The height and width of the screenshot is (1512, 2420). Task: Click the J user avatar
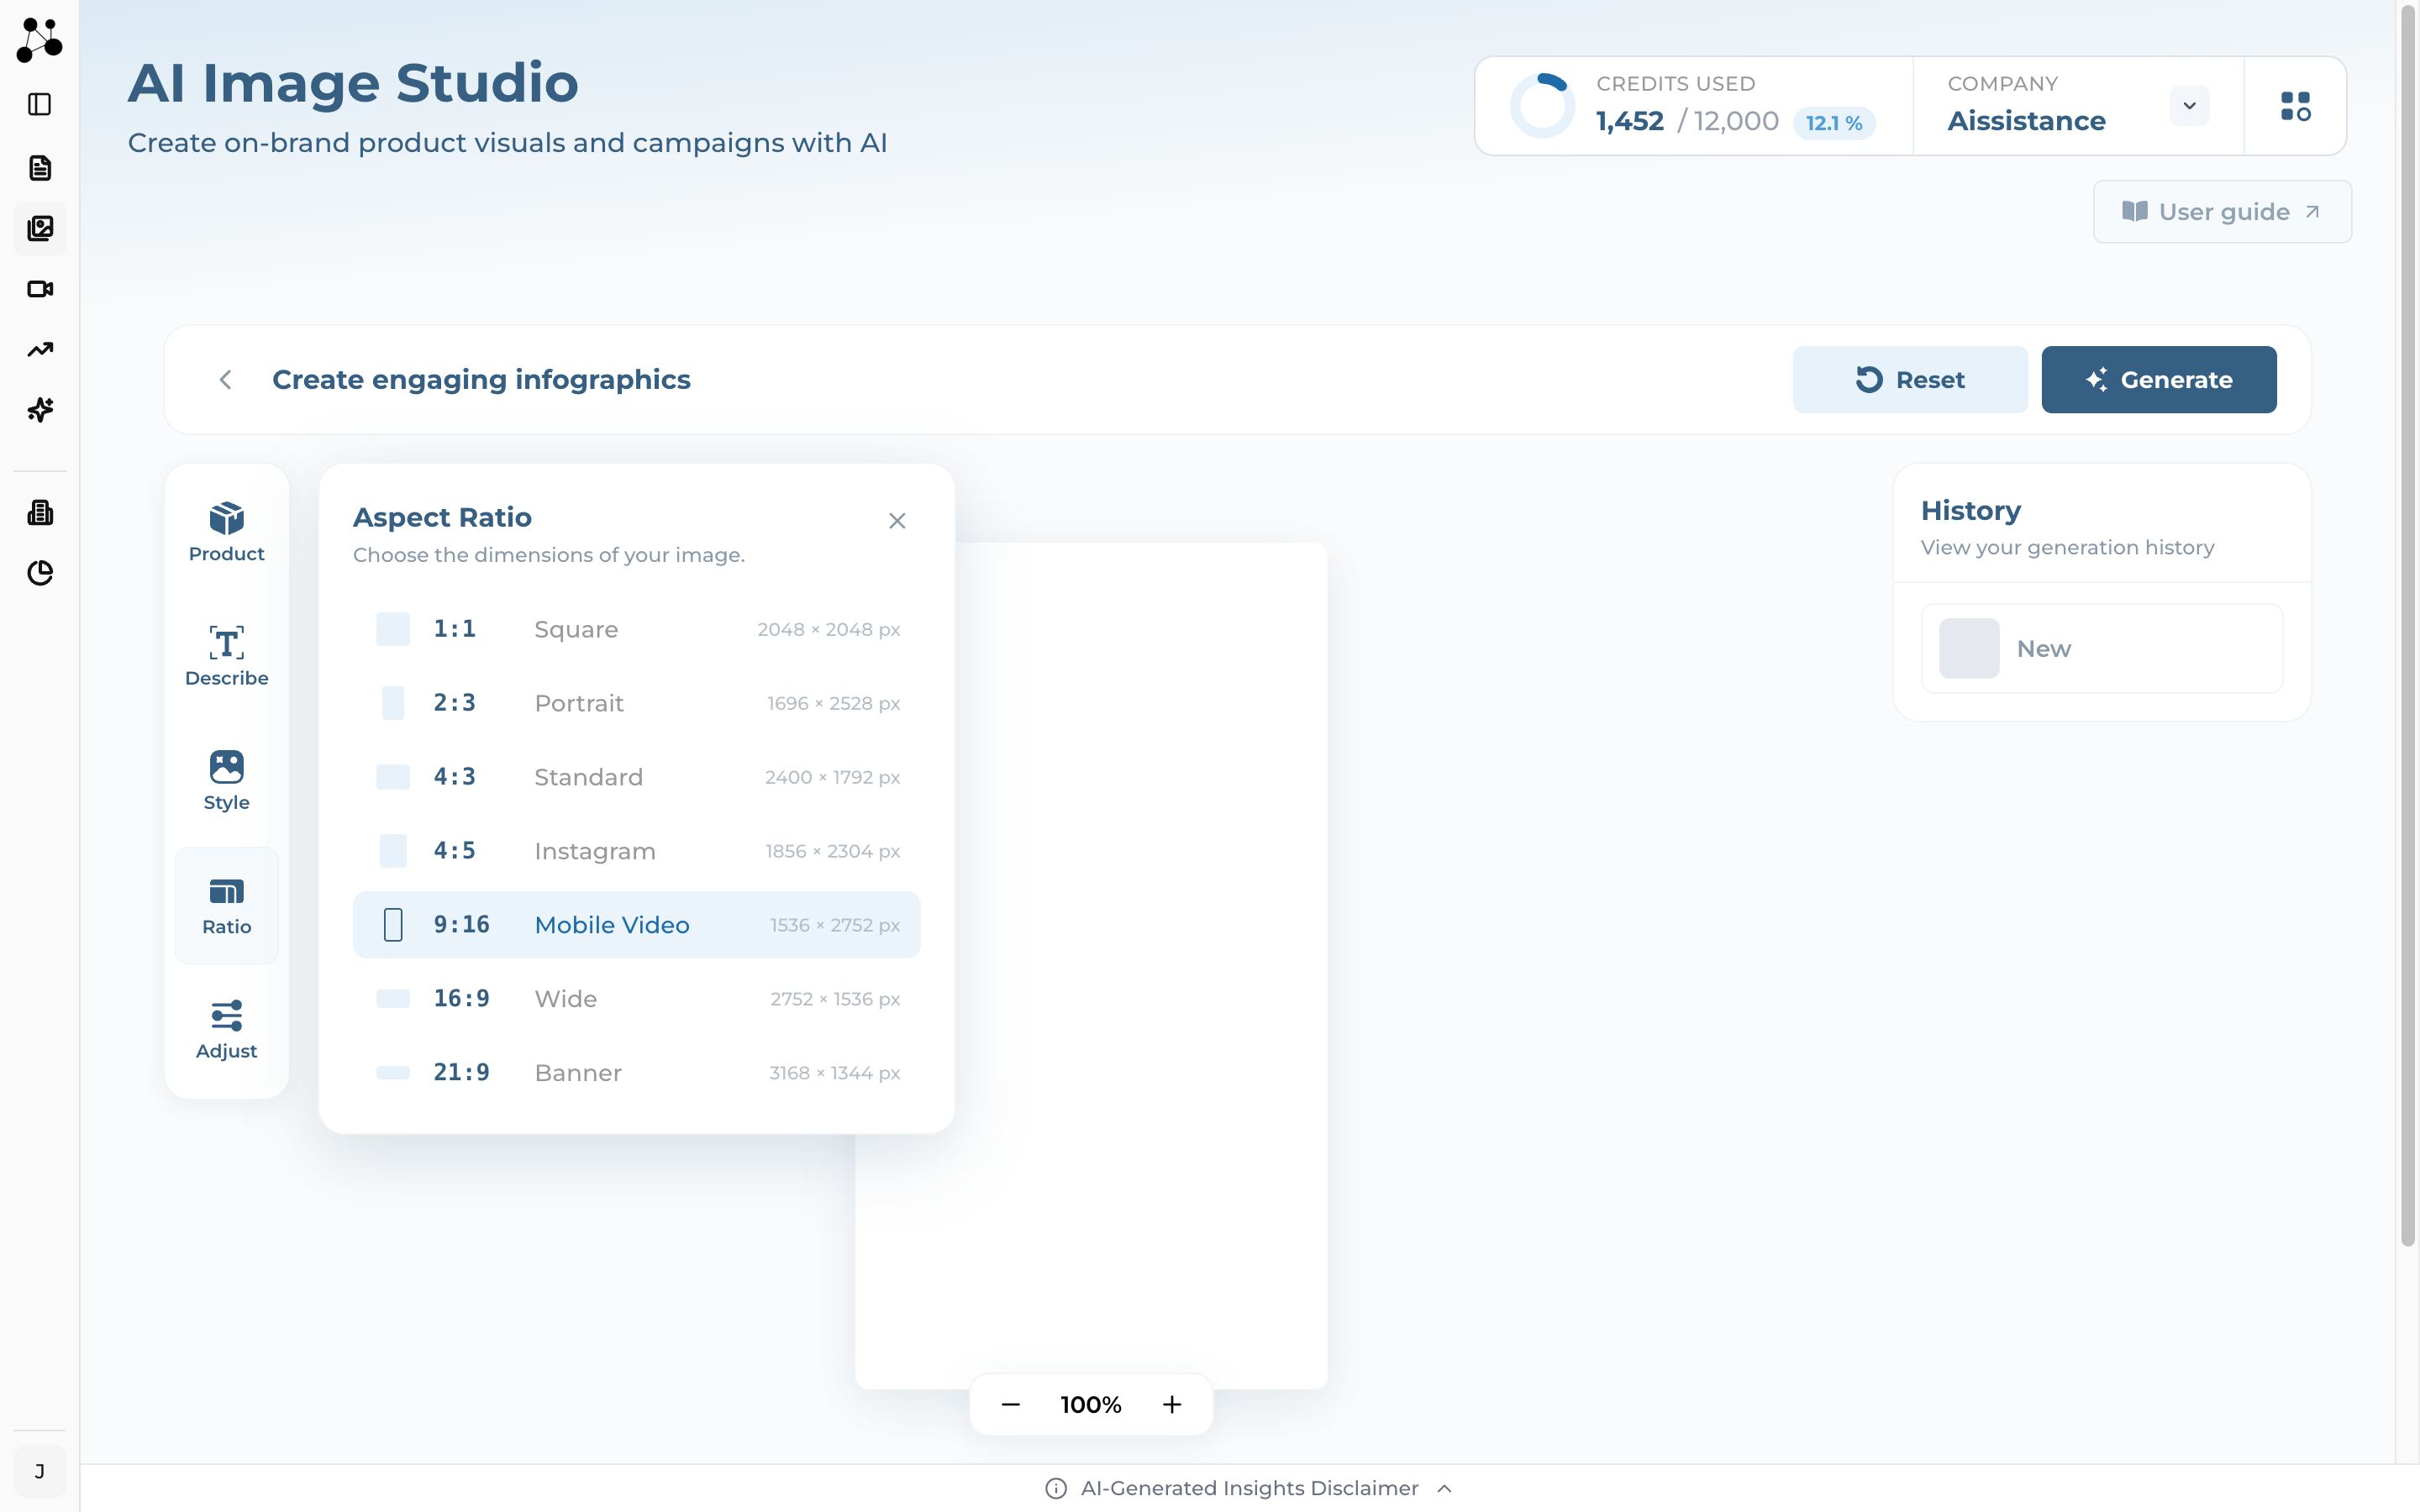tap(40, 1471)
